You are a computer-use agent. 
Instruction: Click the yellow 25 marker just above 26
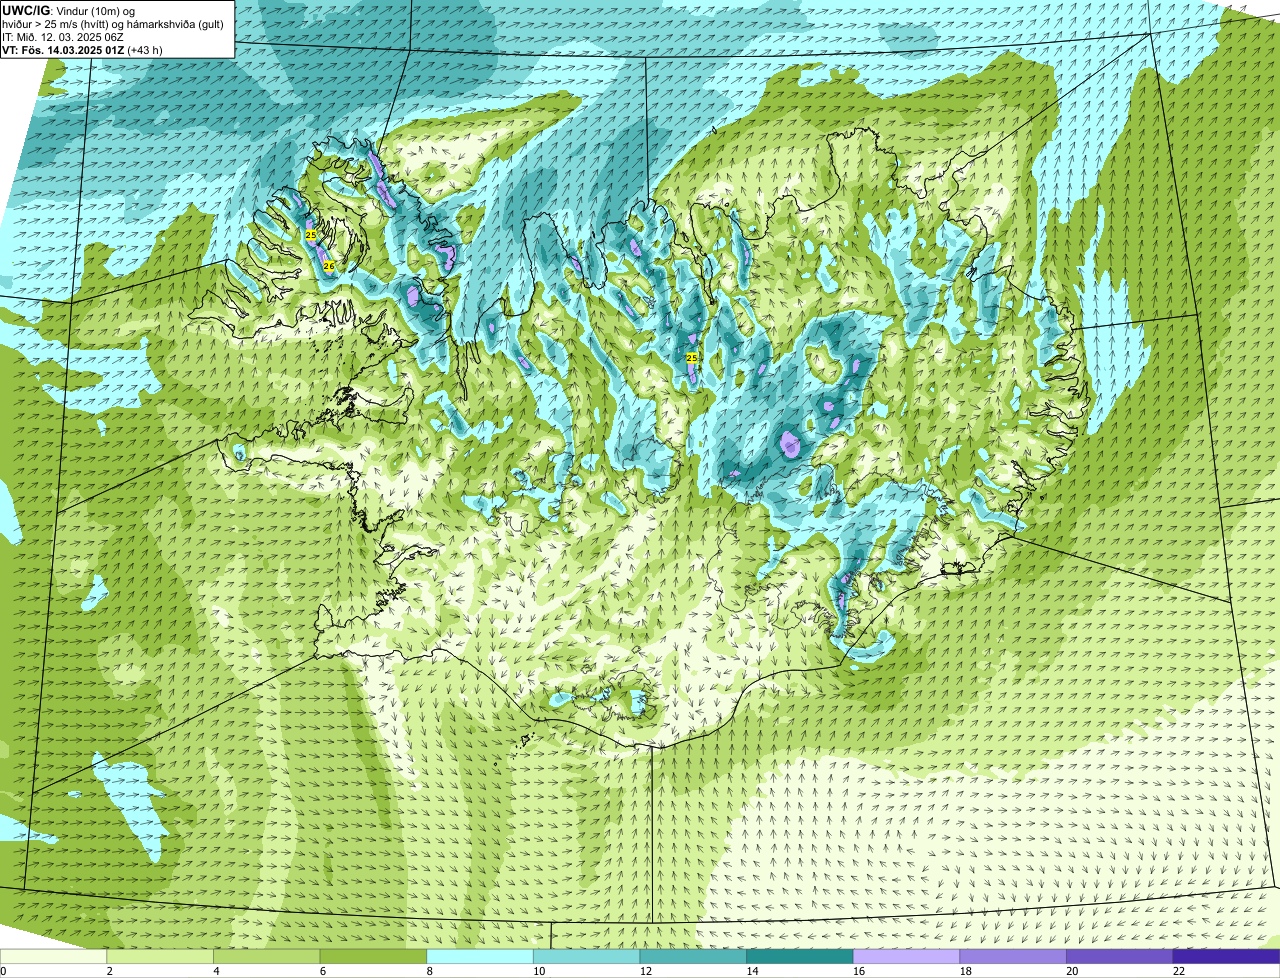coord(311,235)
